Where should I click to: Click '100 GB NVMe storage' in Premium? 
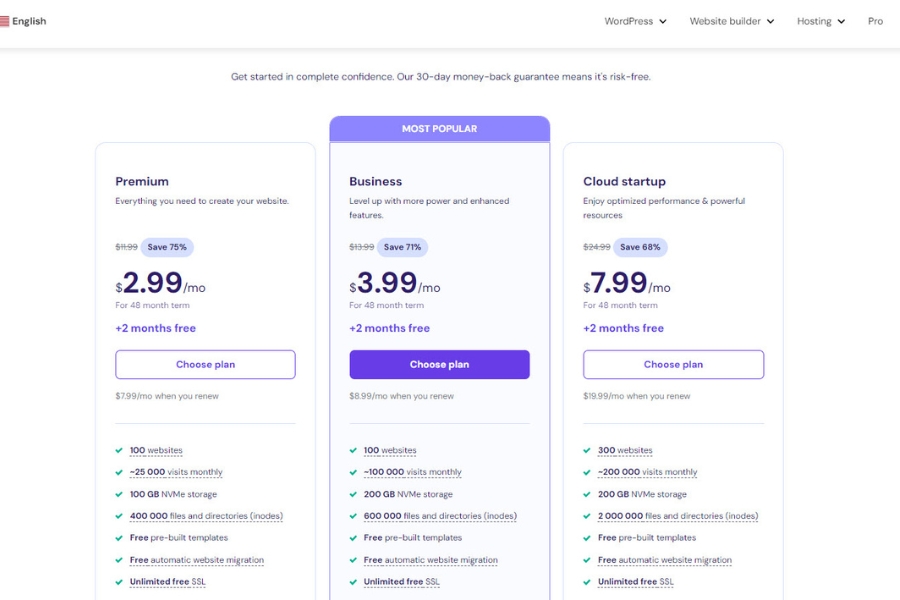pos(173,494)
